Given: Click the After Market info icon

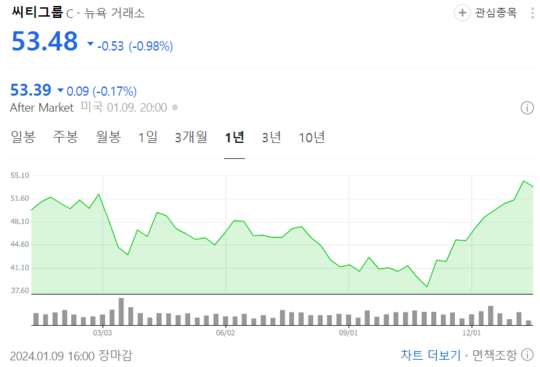Looking at the screenshot, I should click(527, 108).
